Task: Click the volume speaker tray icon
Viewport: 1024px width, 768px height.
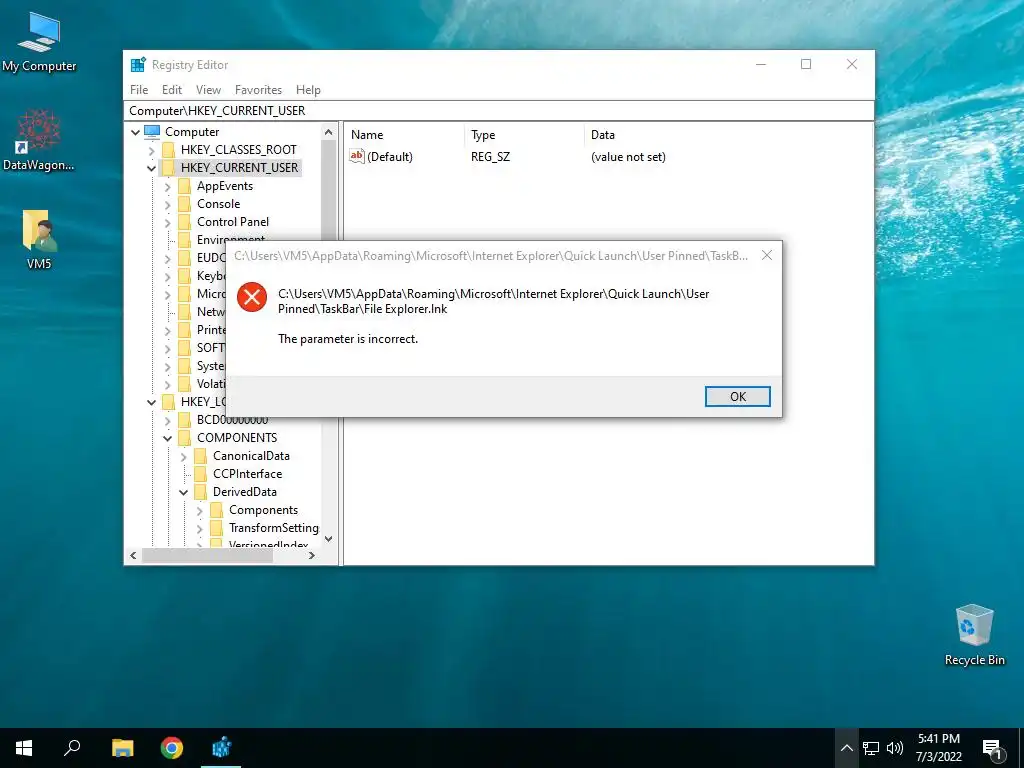Action: click(895, 748)
